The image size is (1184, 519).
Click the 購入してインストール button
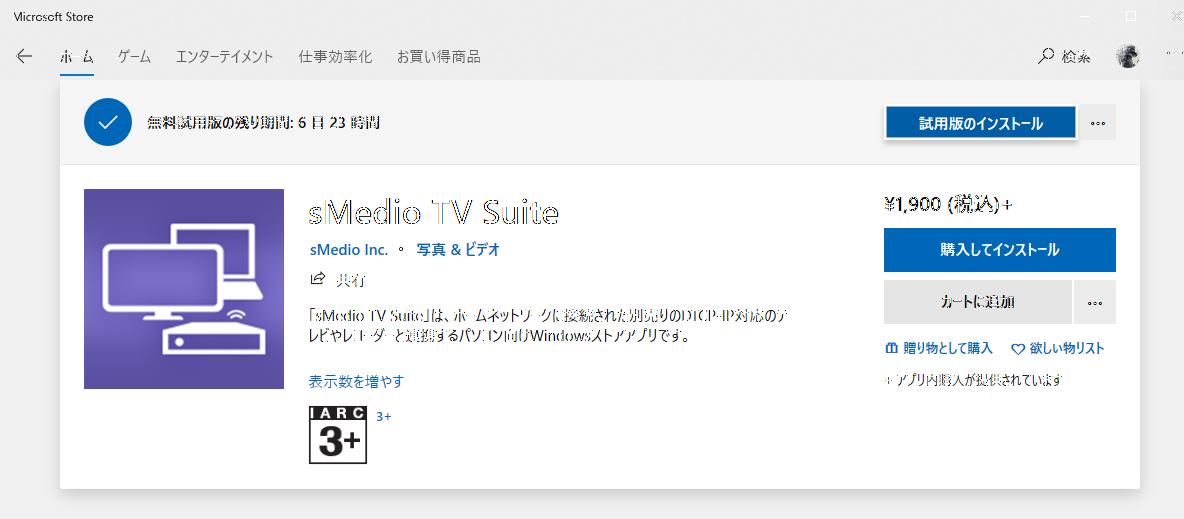999,250
